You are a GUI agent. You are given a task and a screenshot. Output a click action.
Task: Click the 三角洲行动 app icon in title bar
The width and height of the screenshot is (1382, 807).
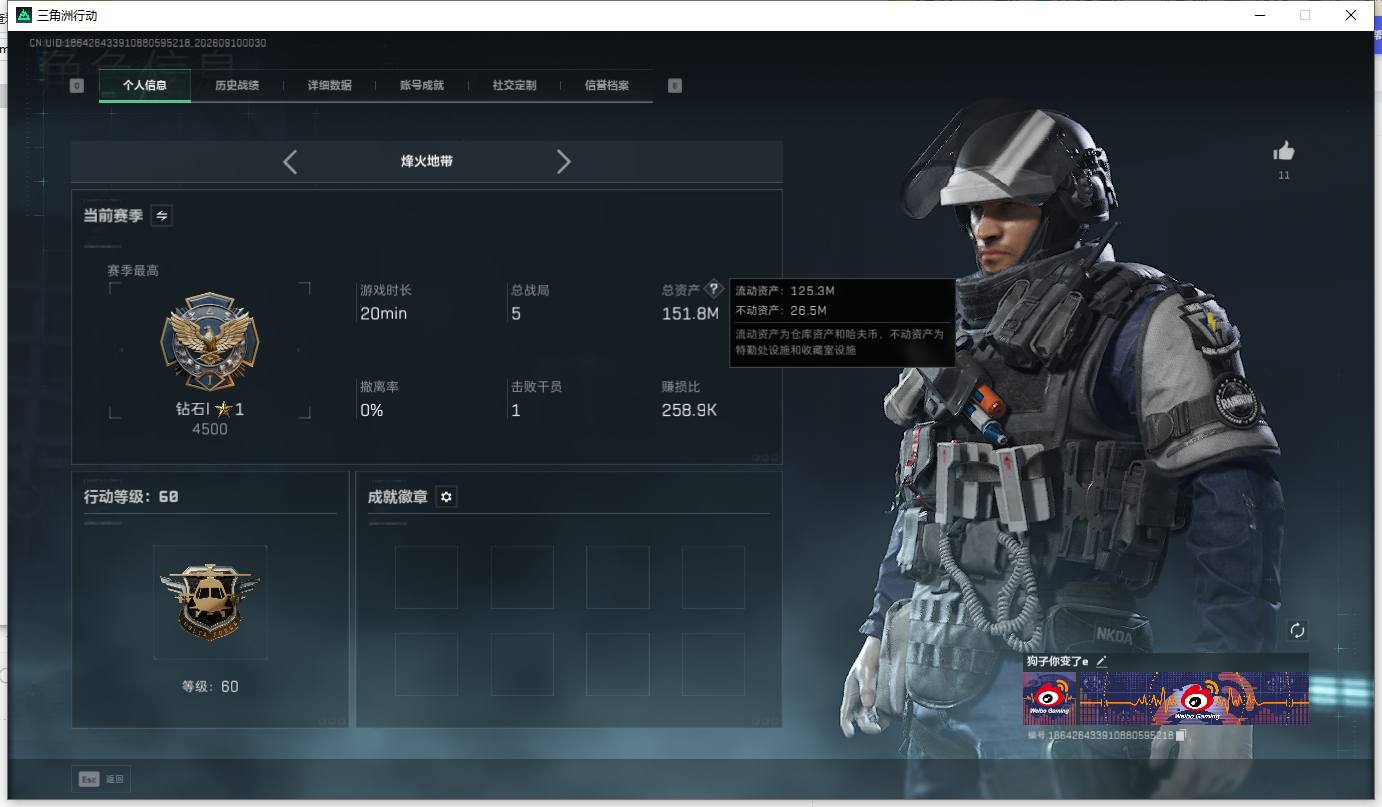pos(24,15)
